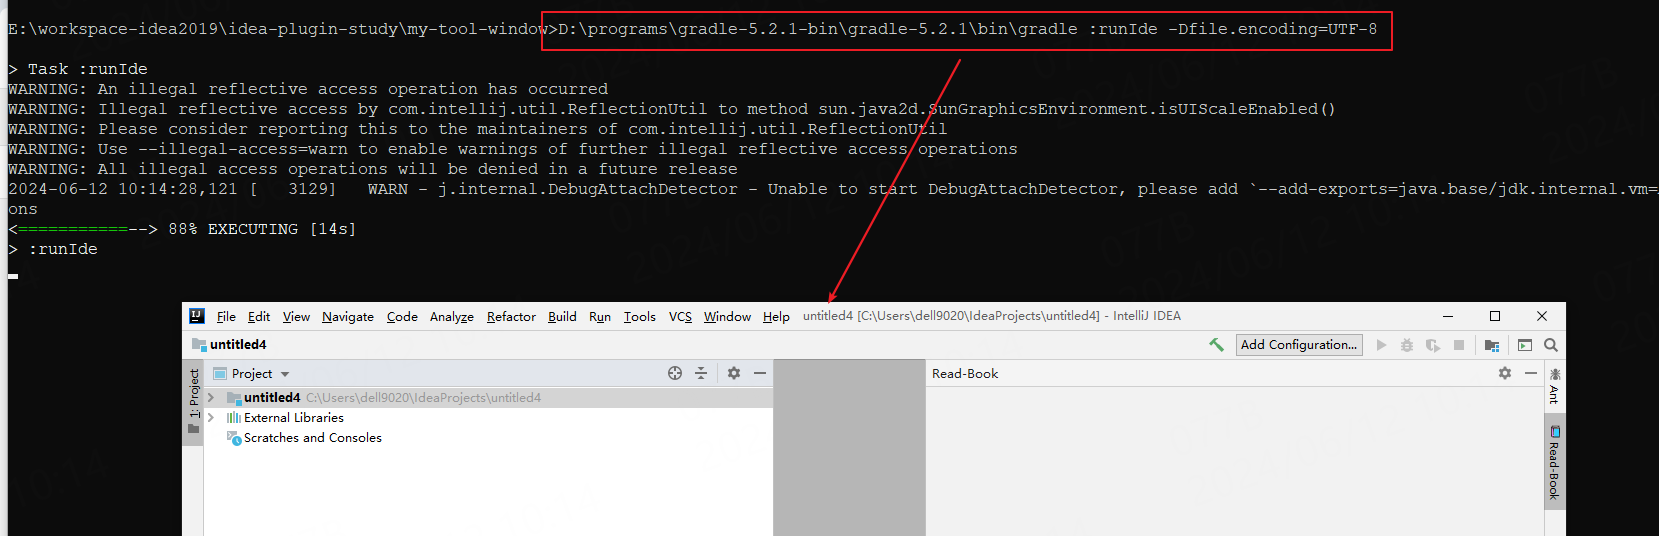Maximize the IntelliJ IDEA window
The image size is (1659, 536).
point(1495,316)
